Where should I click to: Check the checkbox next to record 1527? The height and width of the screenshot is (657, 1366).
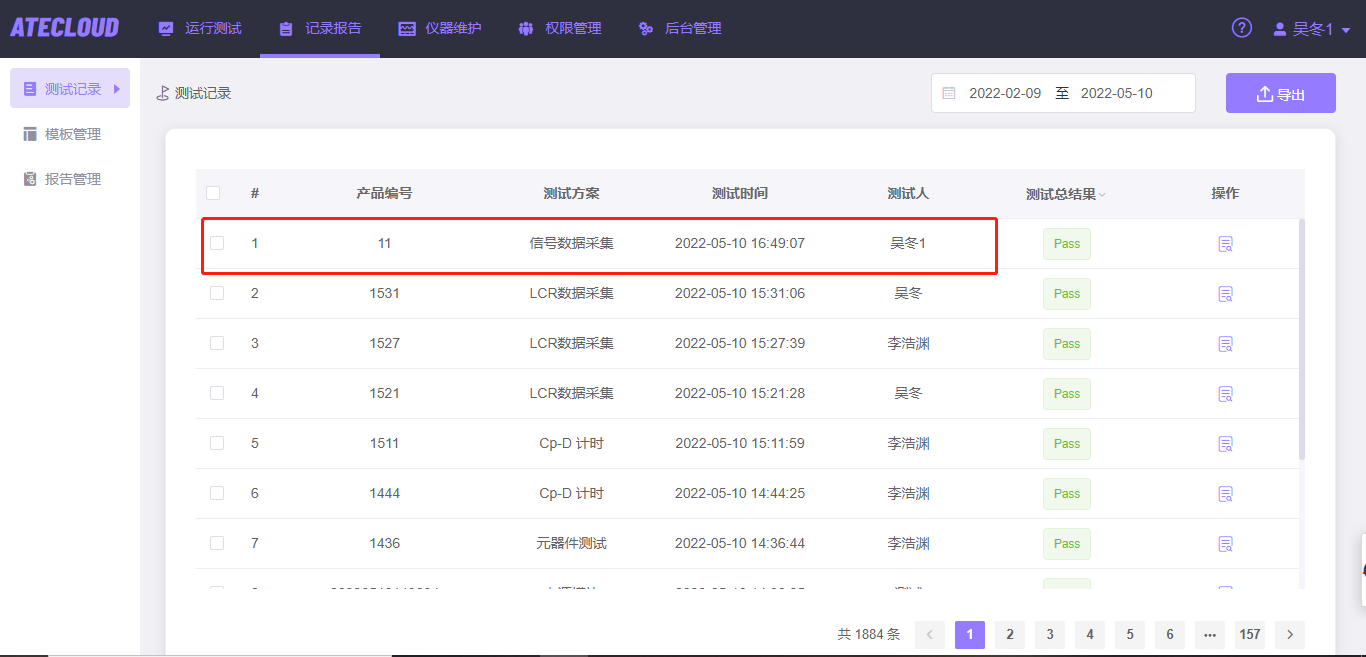tap(217, 343)
